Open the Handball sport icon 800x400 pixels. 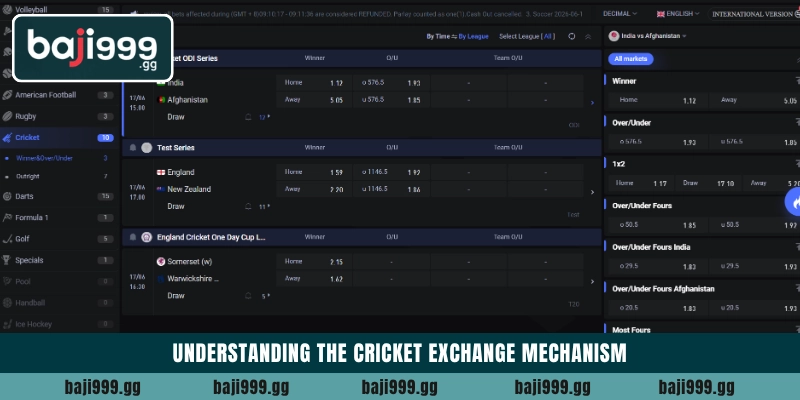[7, 303]
